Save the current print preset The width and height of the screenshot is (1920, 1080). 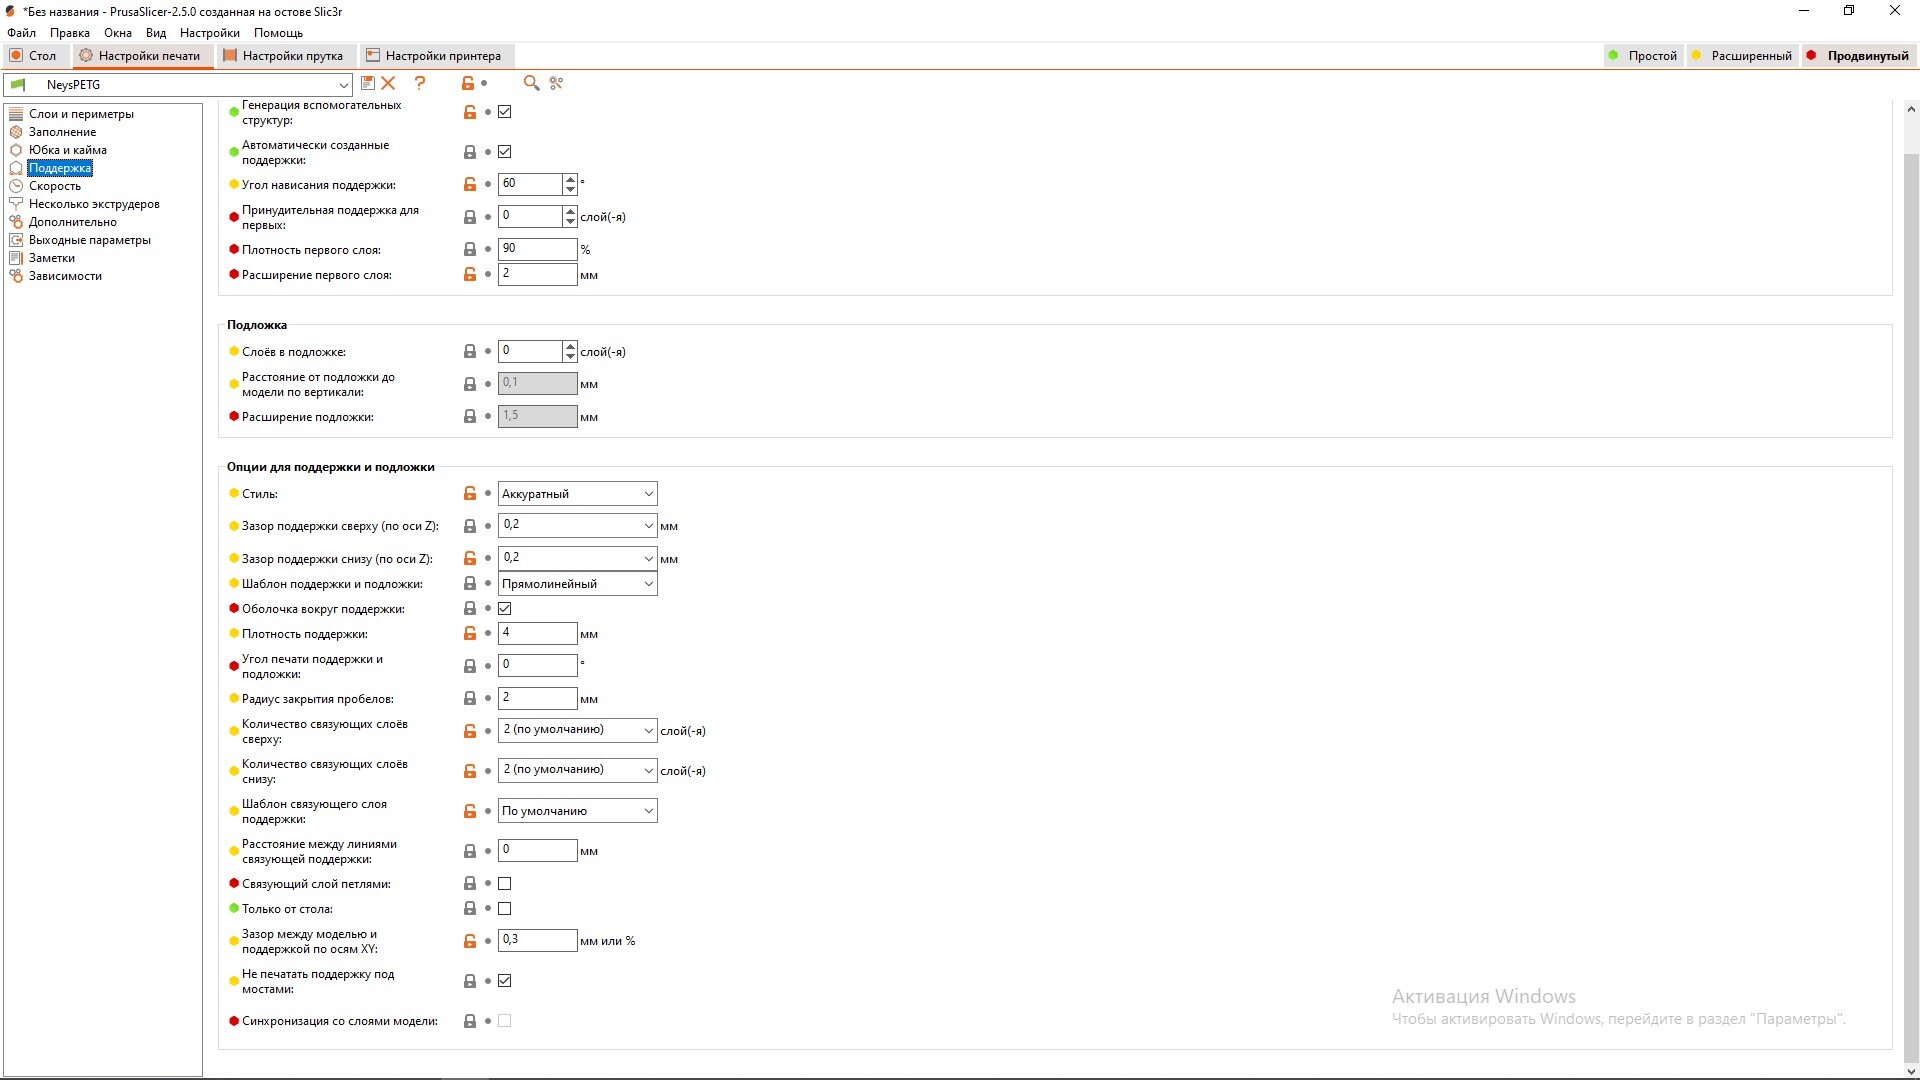click(367, 84)
